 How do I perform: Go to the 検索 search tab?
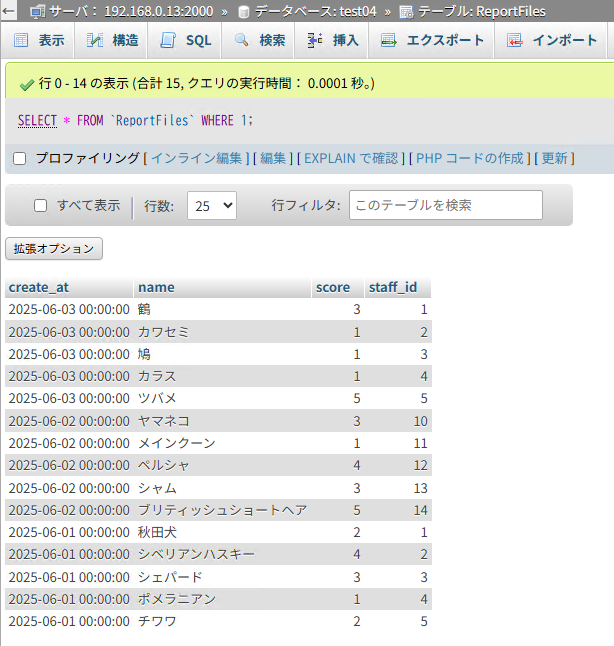(258, 40)
